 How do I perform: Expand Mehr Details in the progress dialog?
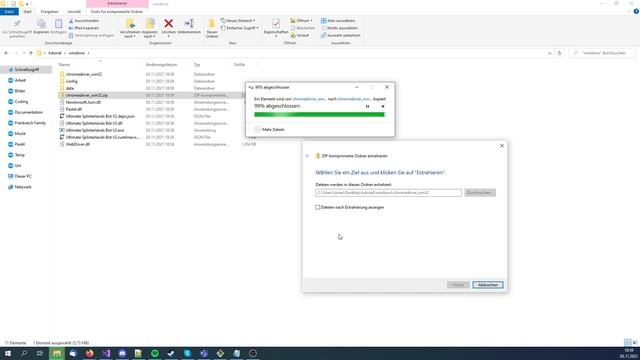[x=269, y=129]
